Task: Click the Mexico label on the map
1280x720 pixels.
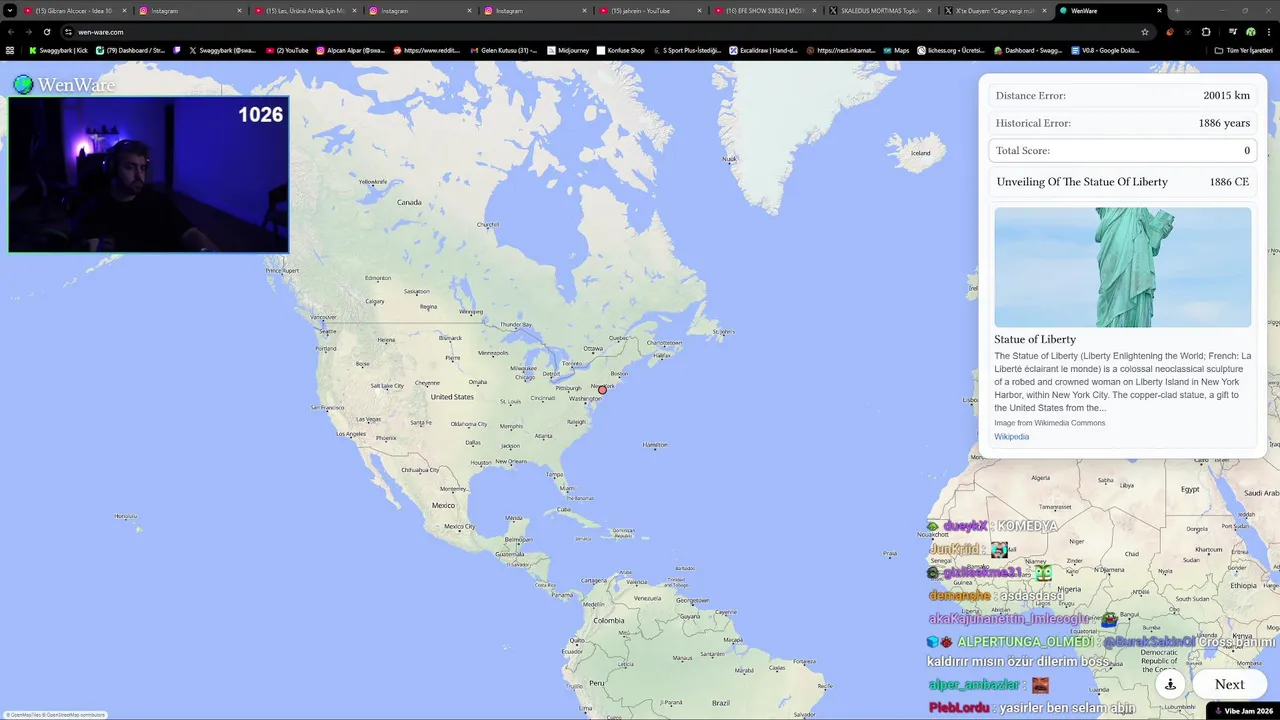Action: (443, 505)
